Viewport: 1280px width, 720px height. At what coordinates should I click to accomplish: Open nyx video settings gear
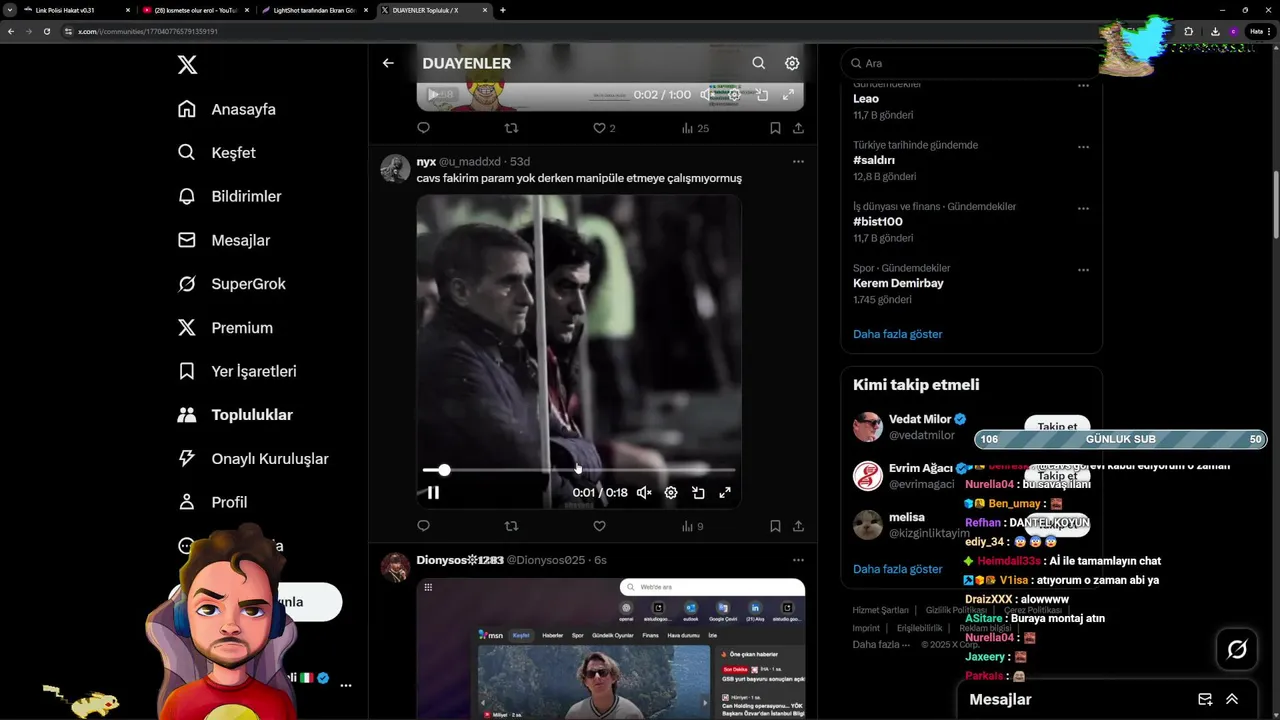pyautogui.click(x=671, y=492)
